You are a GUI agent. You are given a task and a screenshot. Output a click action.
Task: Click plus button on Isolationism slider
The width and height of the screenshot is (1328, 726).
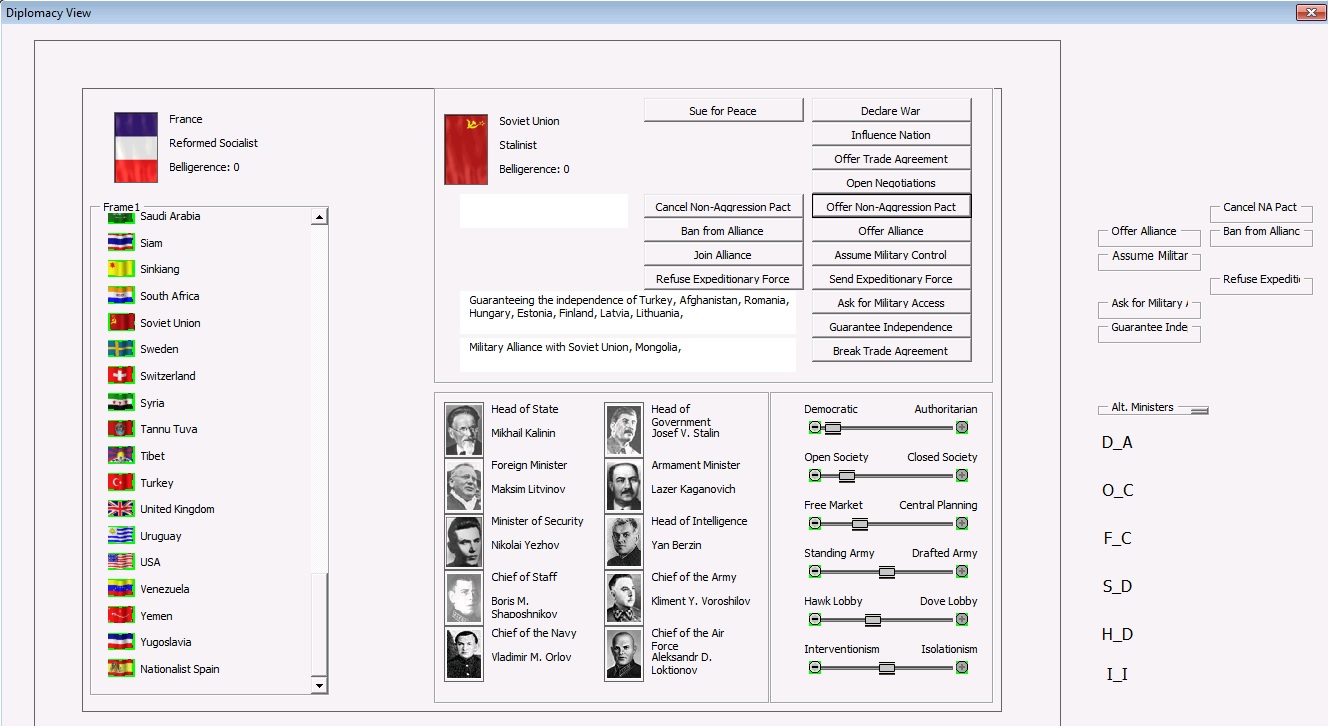click(962, 667)
